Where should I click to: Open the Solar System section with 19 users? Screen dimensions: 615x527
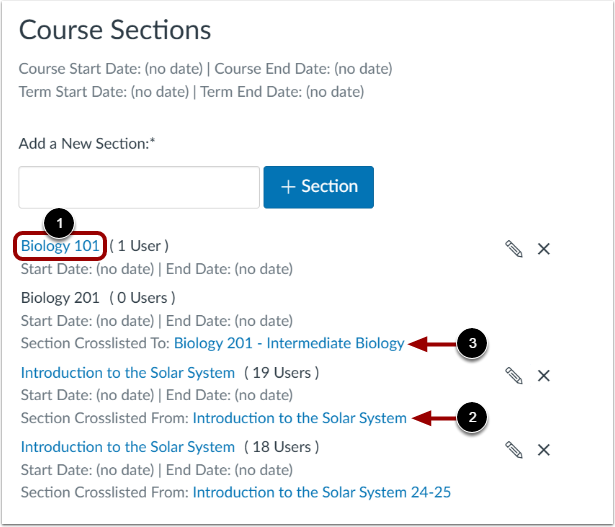coord(127,373)
